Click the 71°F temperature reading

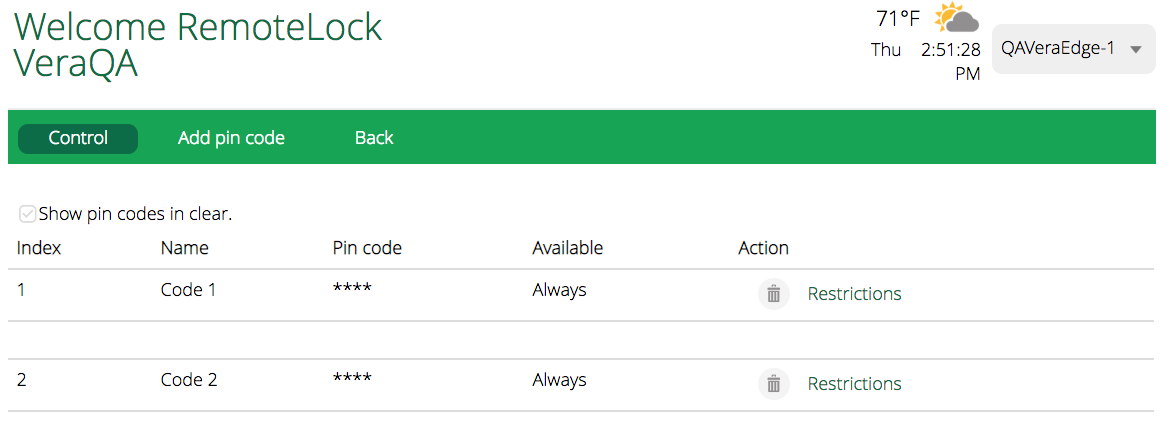[897, 19]
